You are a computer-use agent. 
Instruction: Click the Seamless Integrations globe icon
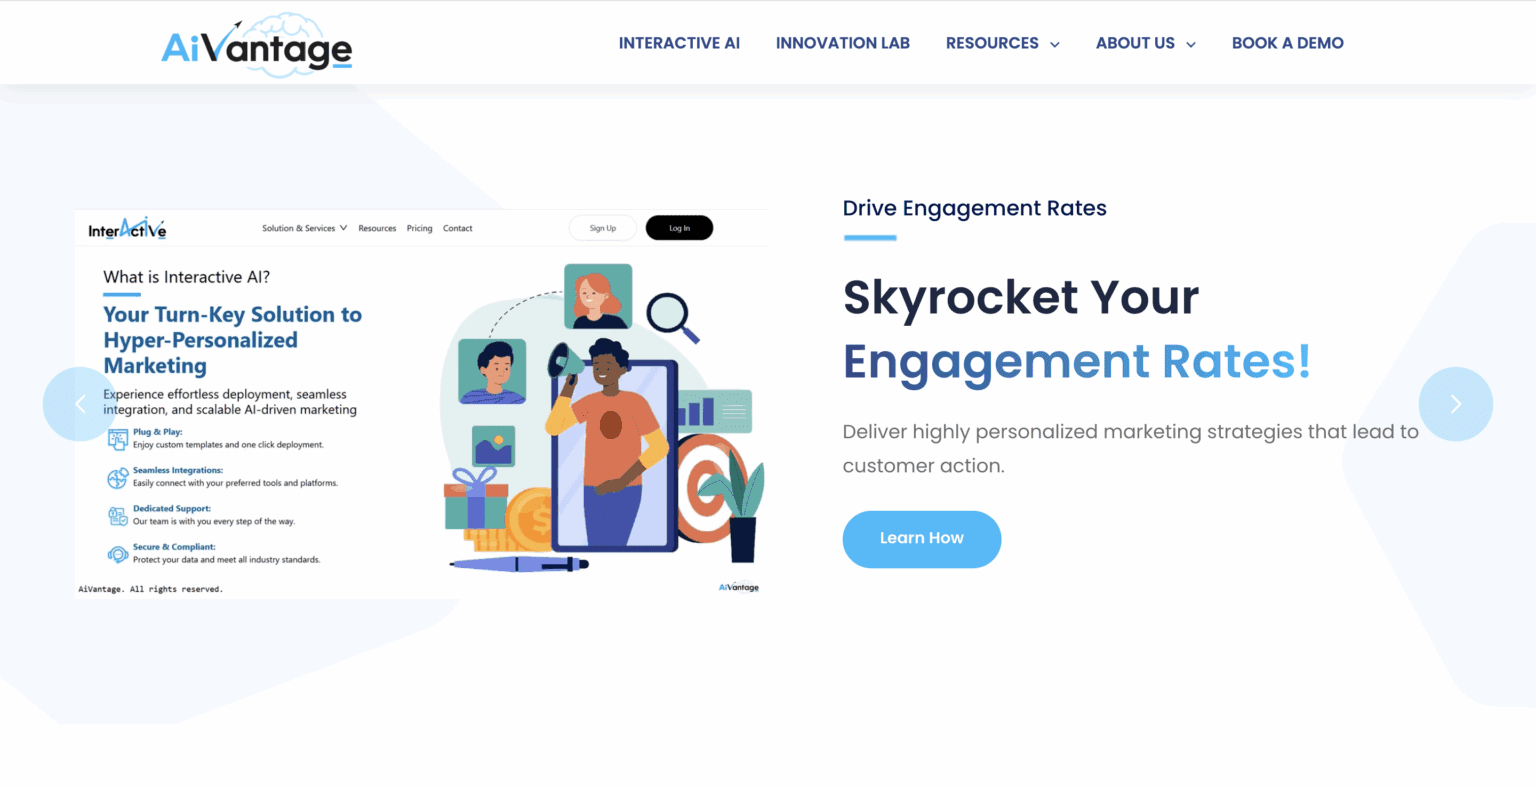pos(117,478)
